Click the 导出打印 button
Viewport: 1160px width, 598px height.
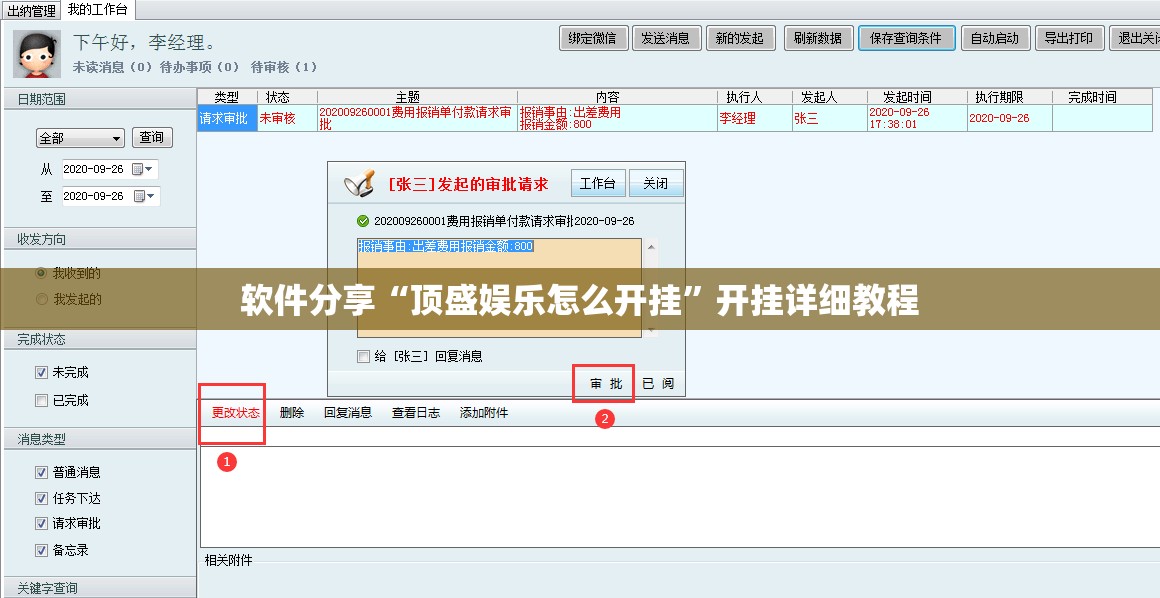pos(1069,38)
